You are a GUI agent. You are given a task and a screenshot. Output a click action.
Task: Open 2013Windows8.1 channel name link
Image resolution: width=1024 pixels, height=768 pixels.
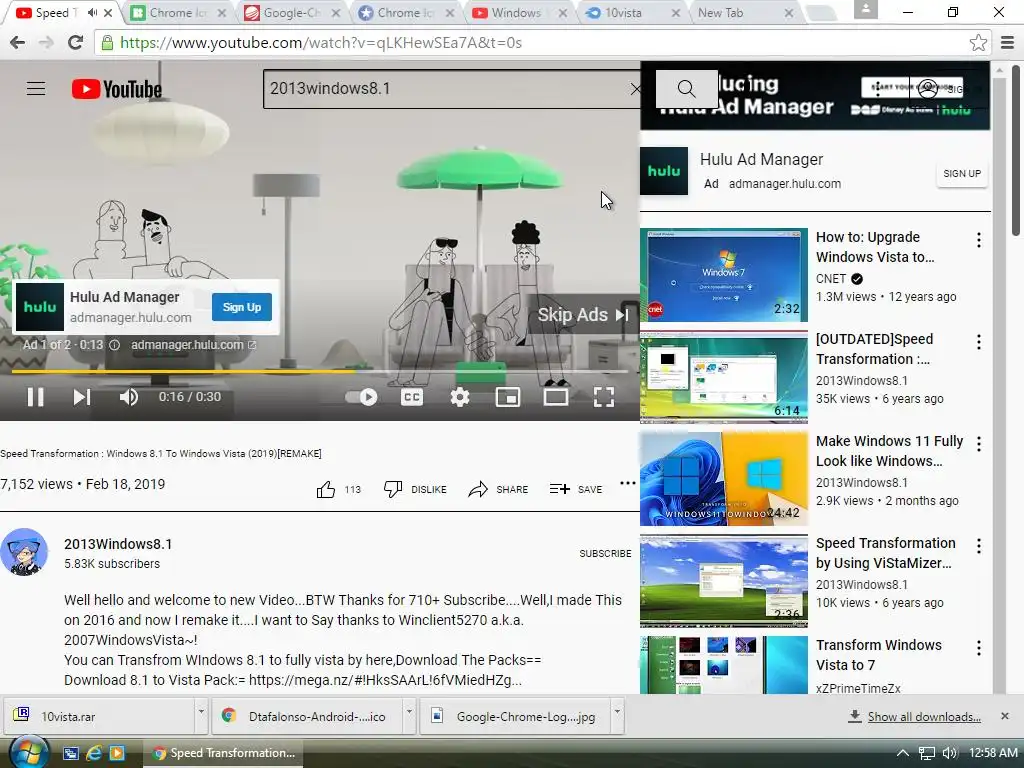tap(118, 544)
